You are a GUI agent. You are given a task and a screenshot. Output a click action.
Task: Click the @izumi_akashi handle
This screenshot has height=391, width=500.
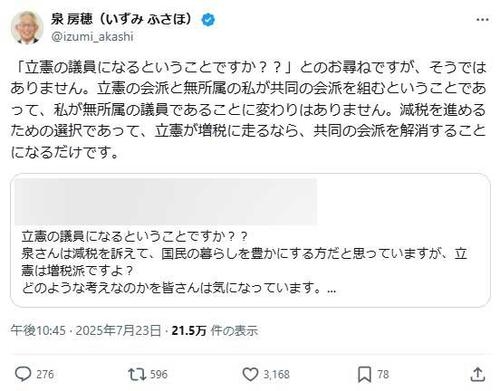coord(92,37)
